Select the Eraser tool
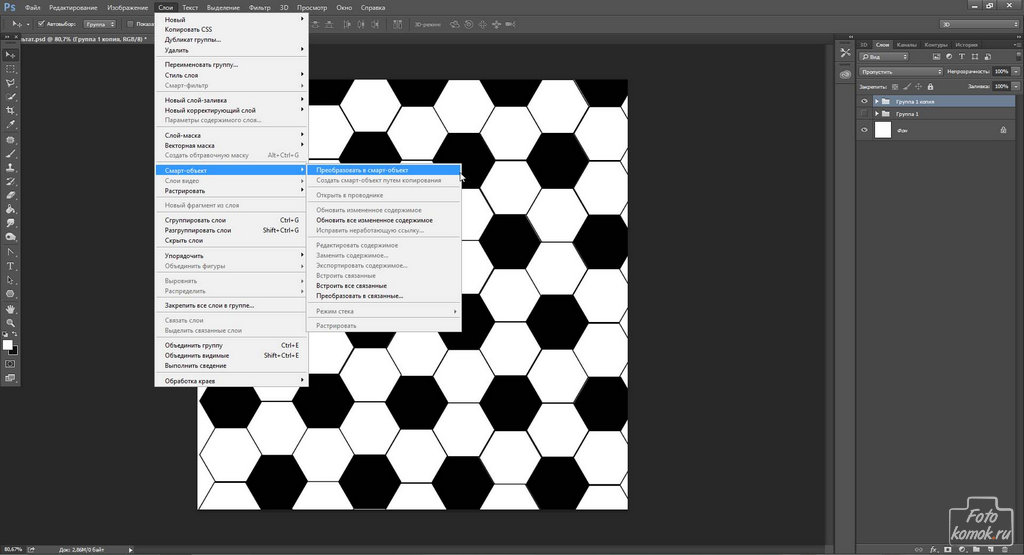 tap(10, 195)
